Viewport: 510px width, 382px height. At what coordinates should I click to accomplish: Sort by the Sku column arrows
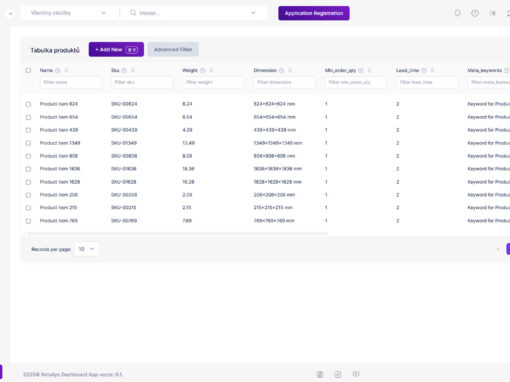(133, 70)
